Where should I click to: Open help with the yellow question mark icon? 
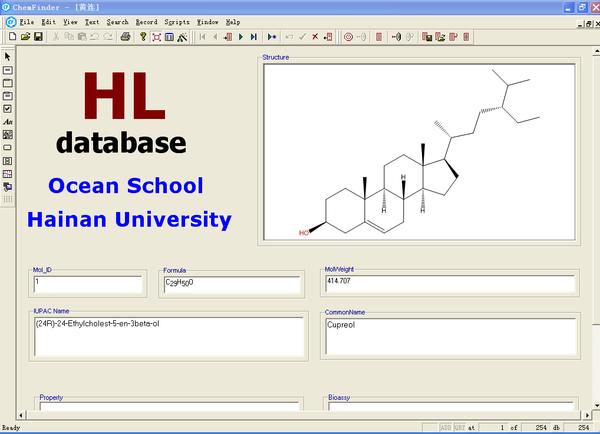[x=143, y=37]
